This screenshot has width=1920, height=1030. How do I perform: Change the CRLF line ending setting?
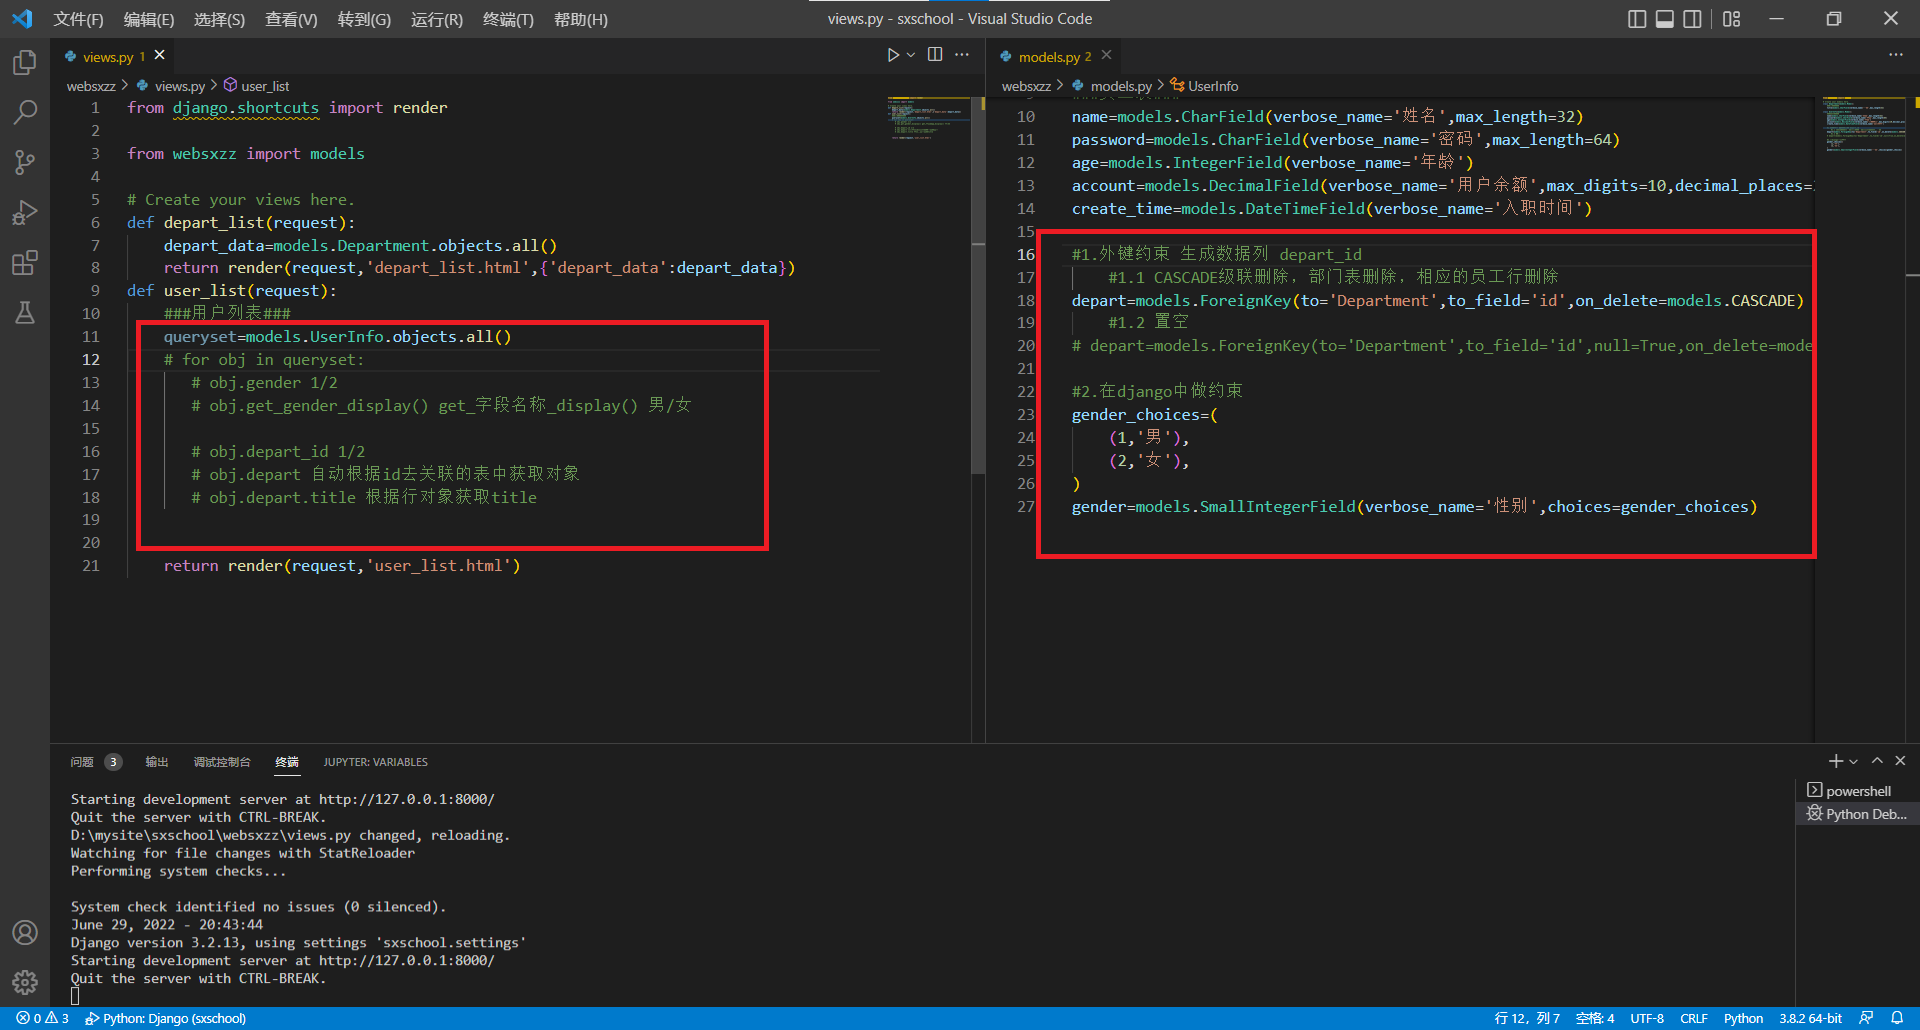coord(1694,1018)
